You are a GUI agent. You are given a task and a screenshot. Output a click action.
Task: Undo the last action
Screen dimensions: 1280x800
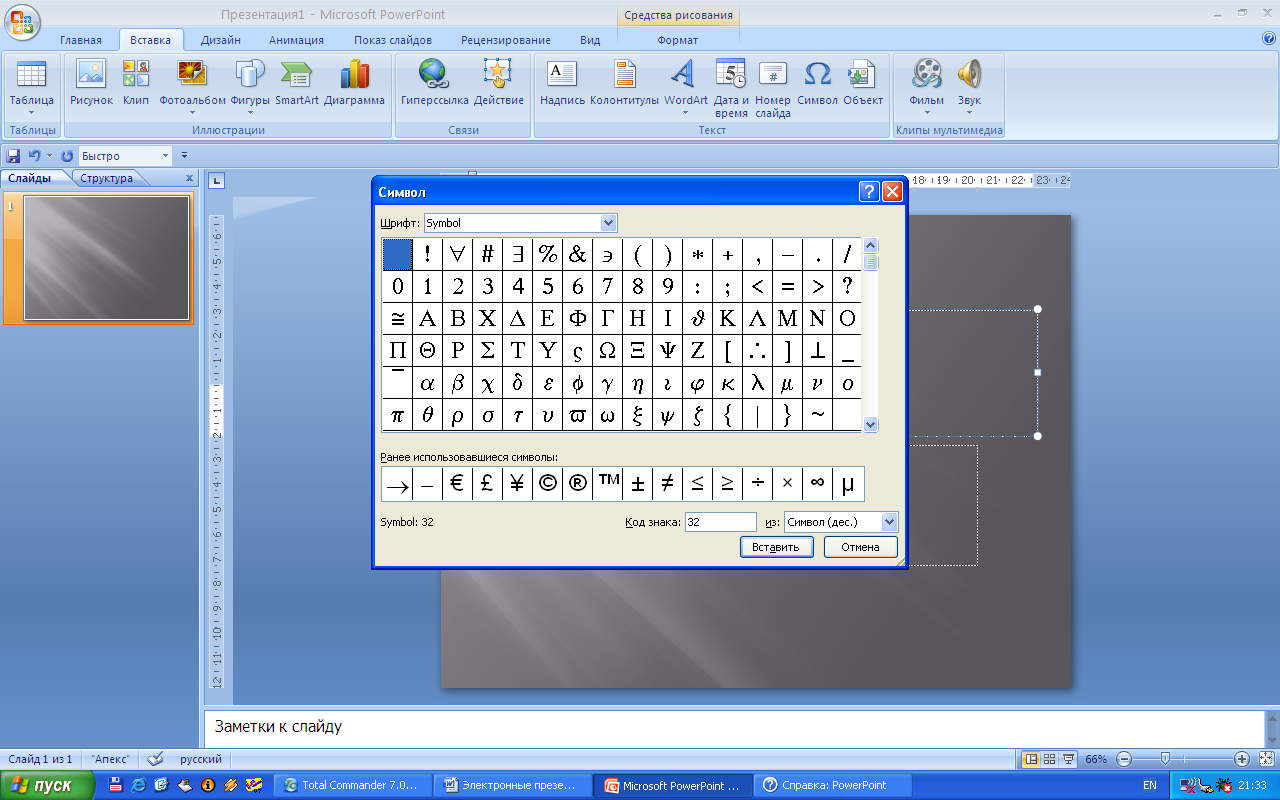34,156
